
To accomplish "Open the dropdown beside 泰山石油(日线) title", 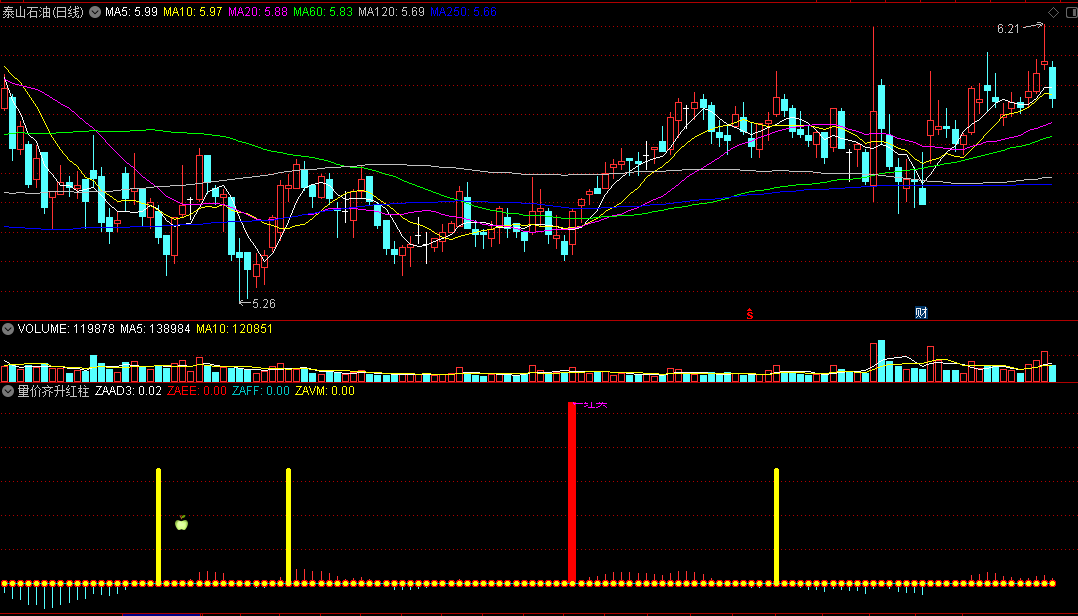I will pos(95,12).
